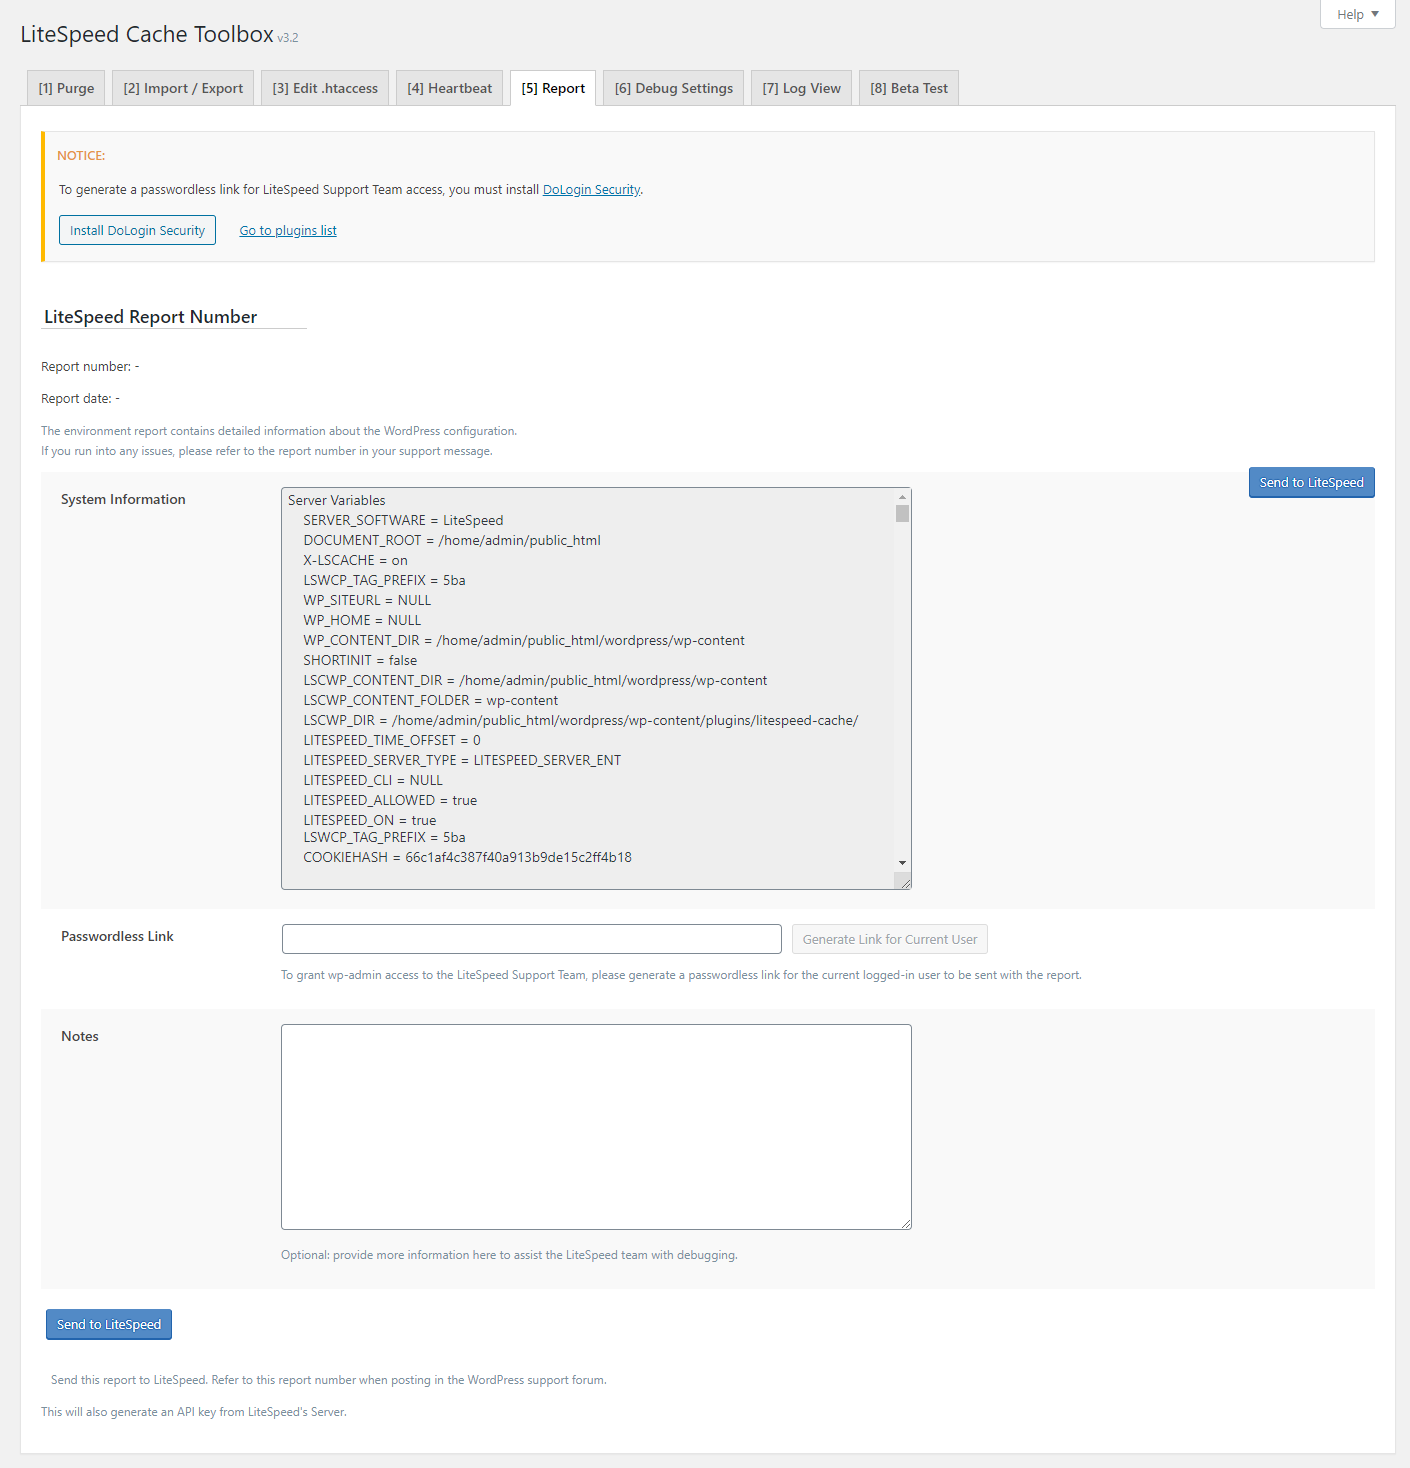
Task: Click the LSCWP_DIR plugin path line
Action: [x=581, y=720]
